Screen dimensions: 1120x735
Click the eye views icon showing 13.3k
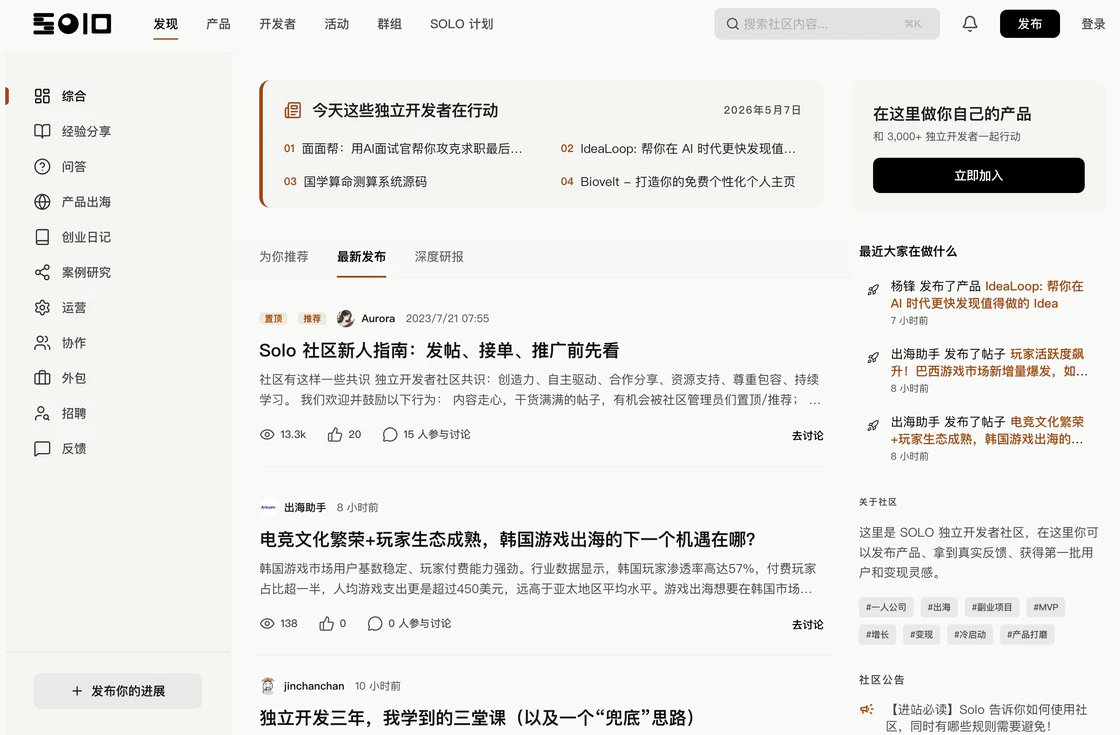pyautogui.click(x=267, y=434)
